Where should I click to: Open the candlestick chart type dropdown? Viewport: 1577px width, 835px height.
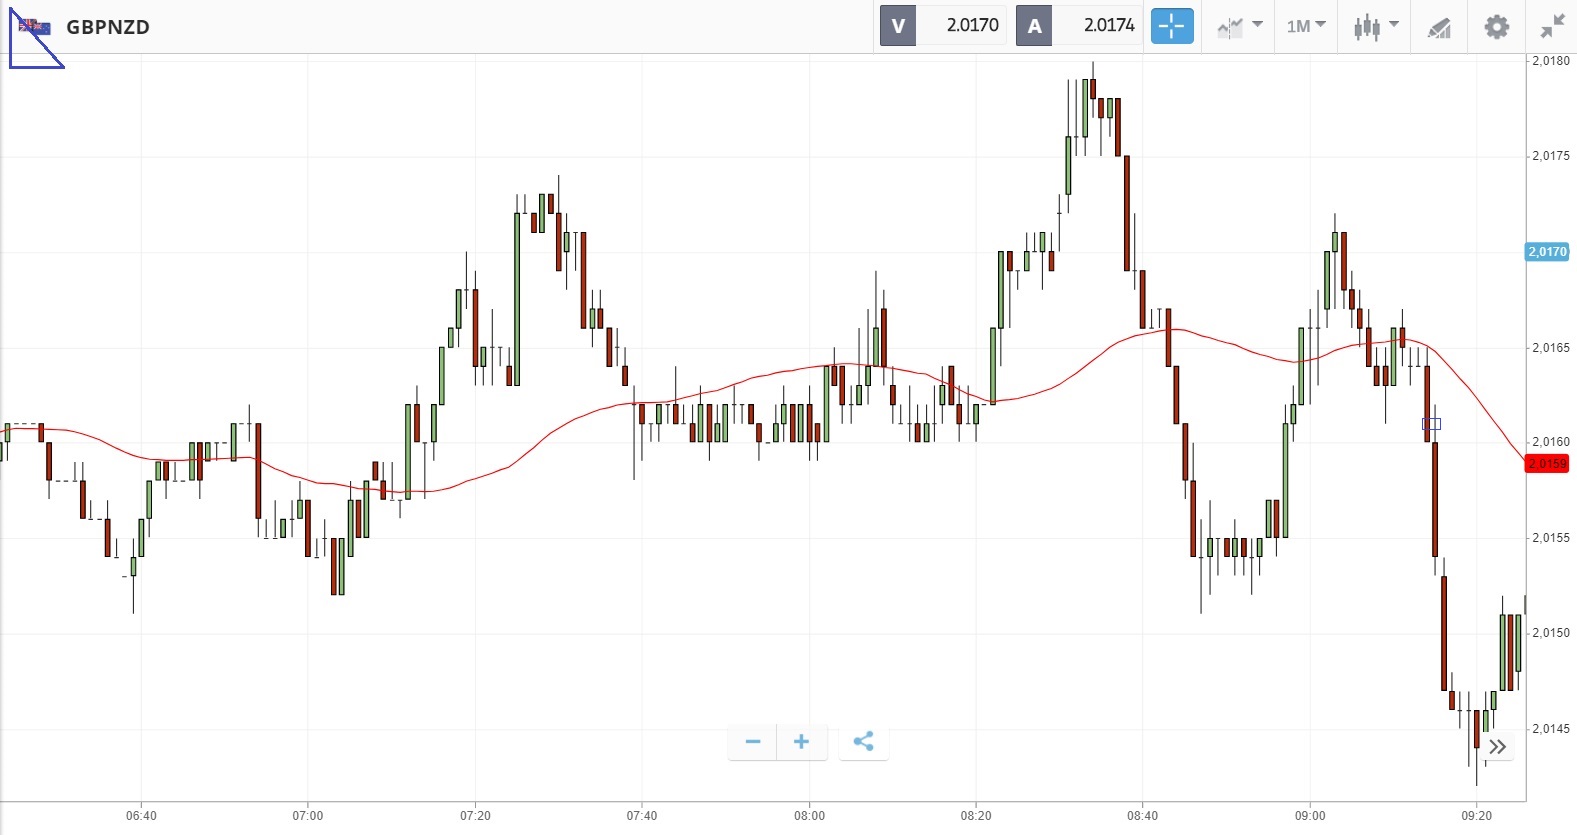click(1376, 26)
